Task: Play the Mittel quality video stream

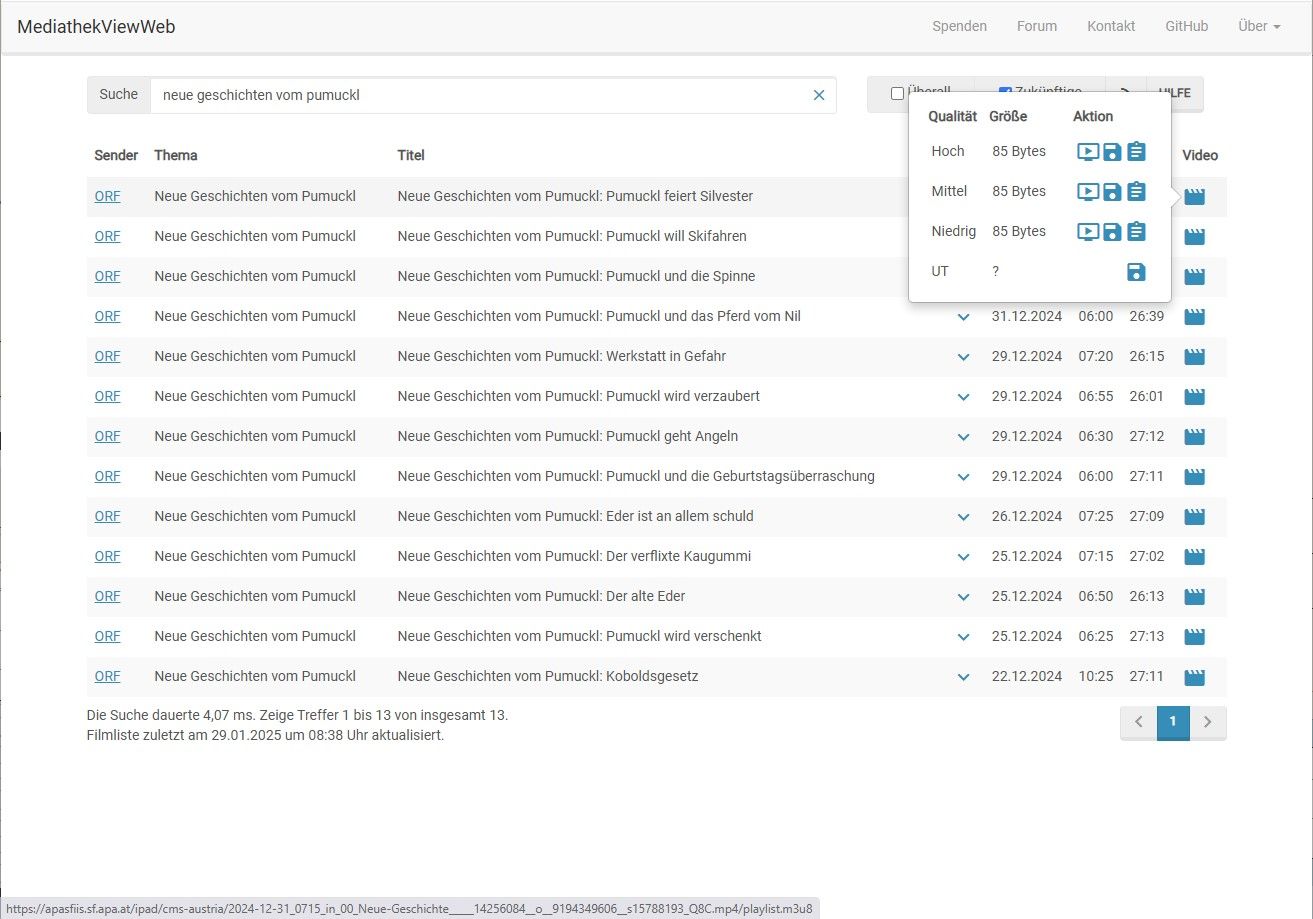Action: pyautogui.click(x=1088, y=192)
